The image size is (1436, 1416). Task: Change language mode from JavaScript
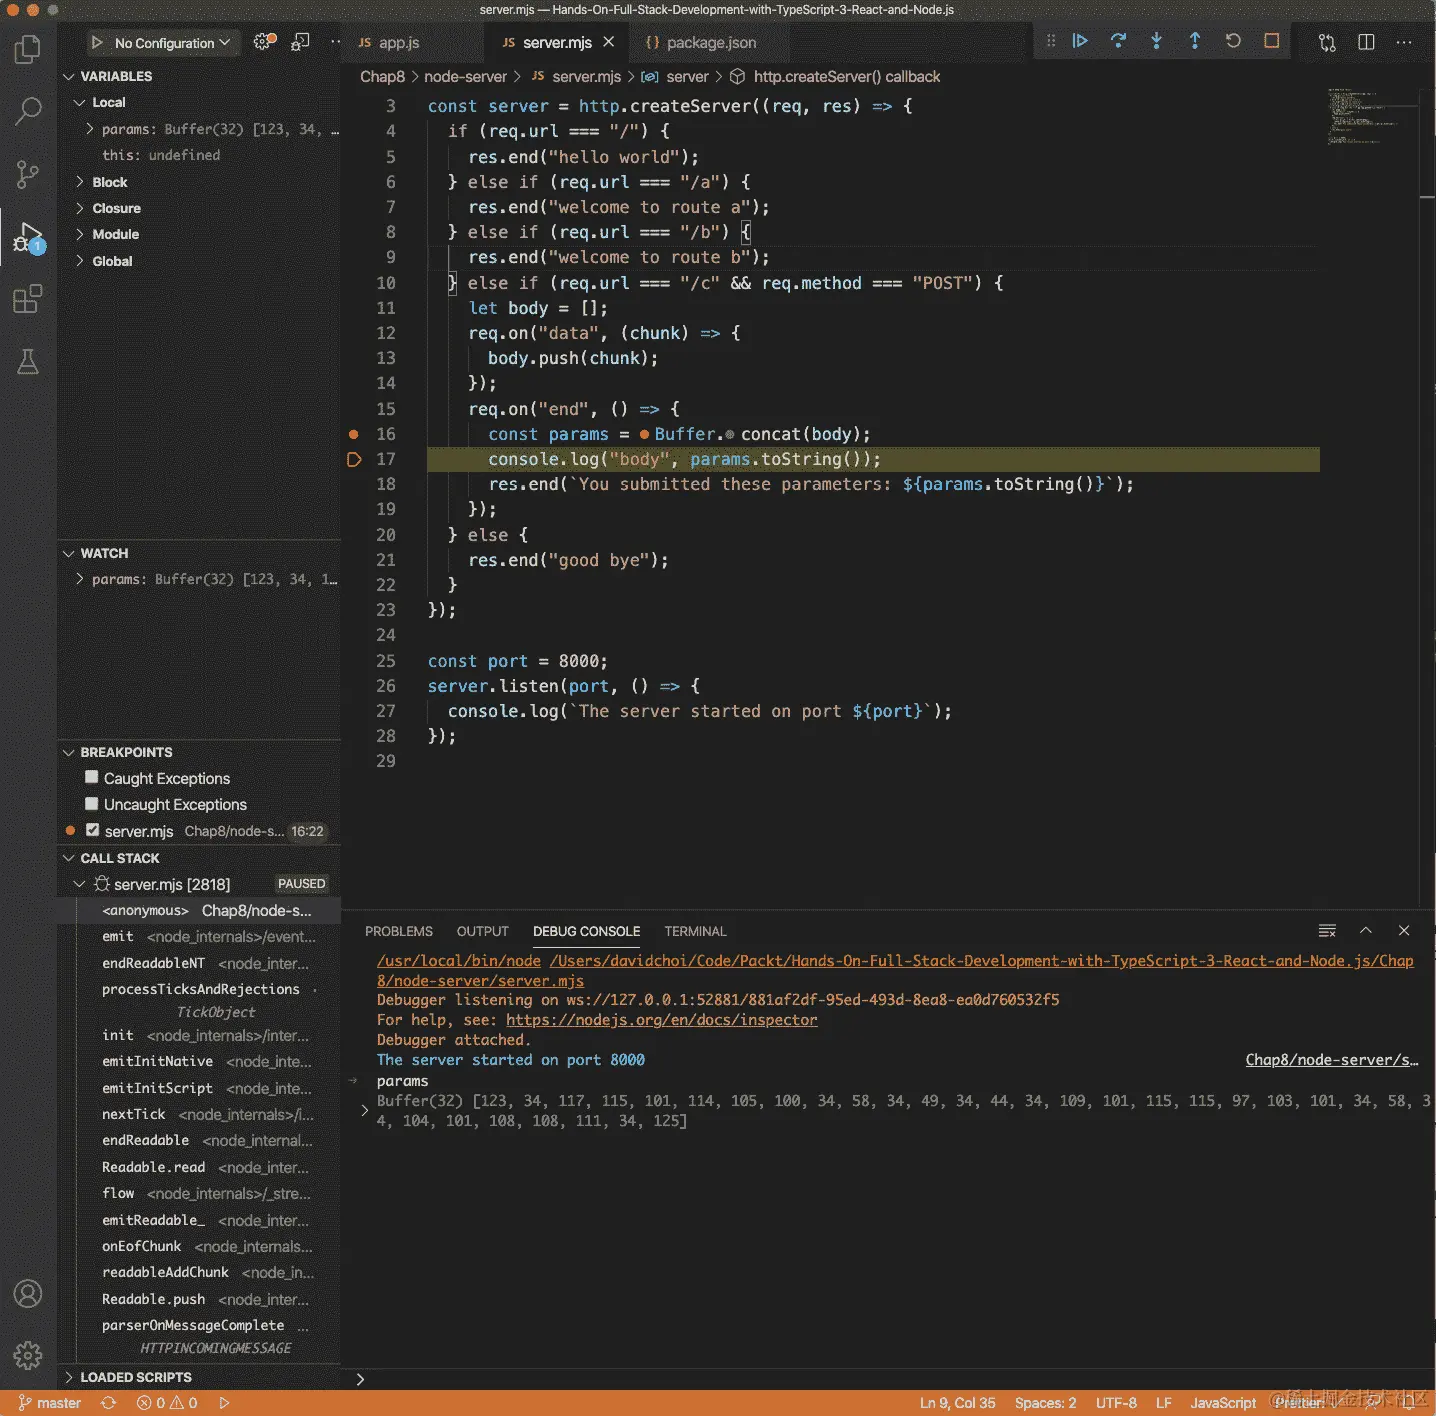1223,1403
